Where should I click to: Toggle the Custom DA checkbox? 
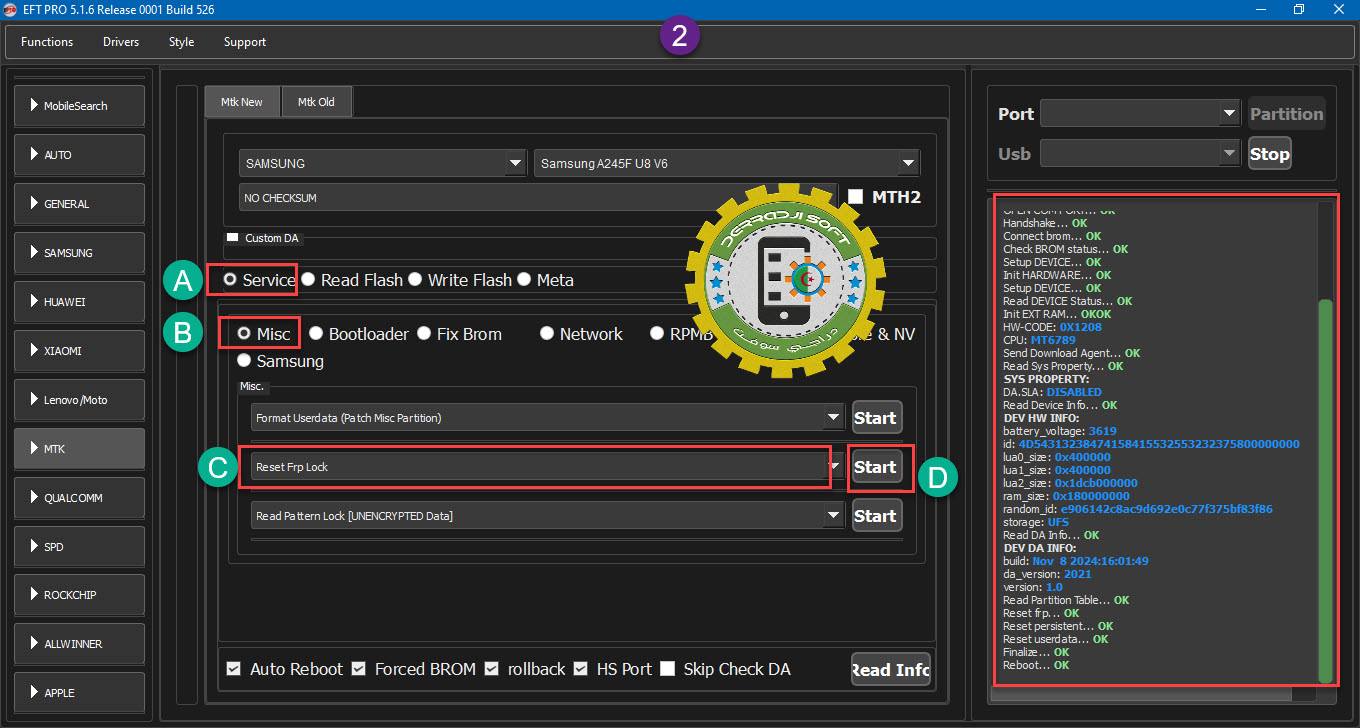233,238
